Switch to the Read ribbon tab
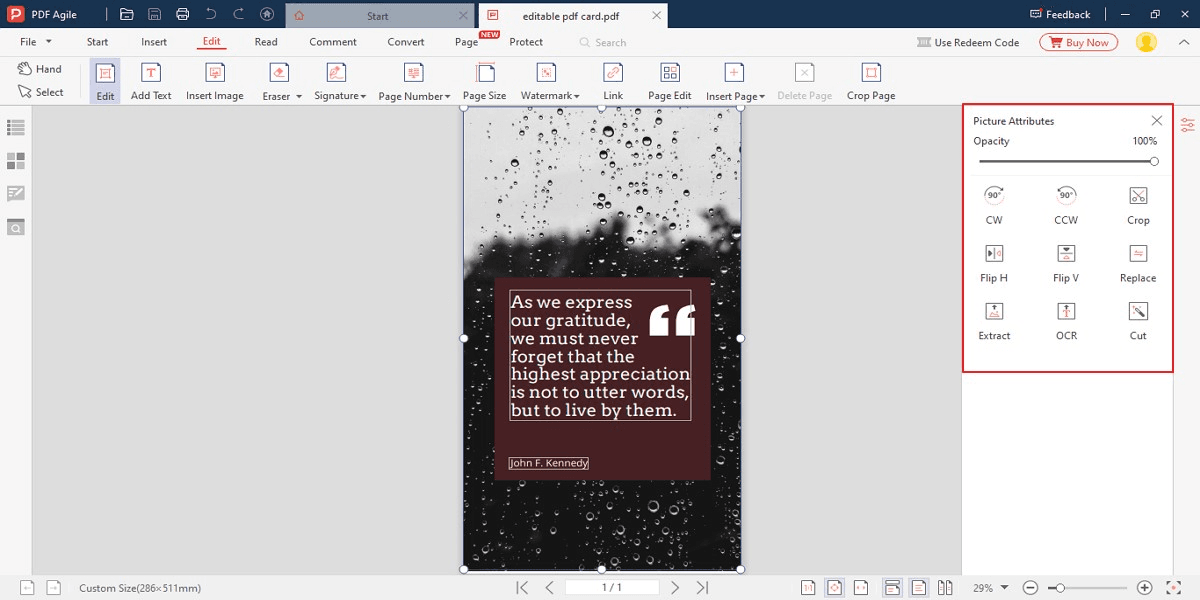This screenshot has height=600, width=1200. pos(266,42)
